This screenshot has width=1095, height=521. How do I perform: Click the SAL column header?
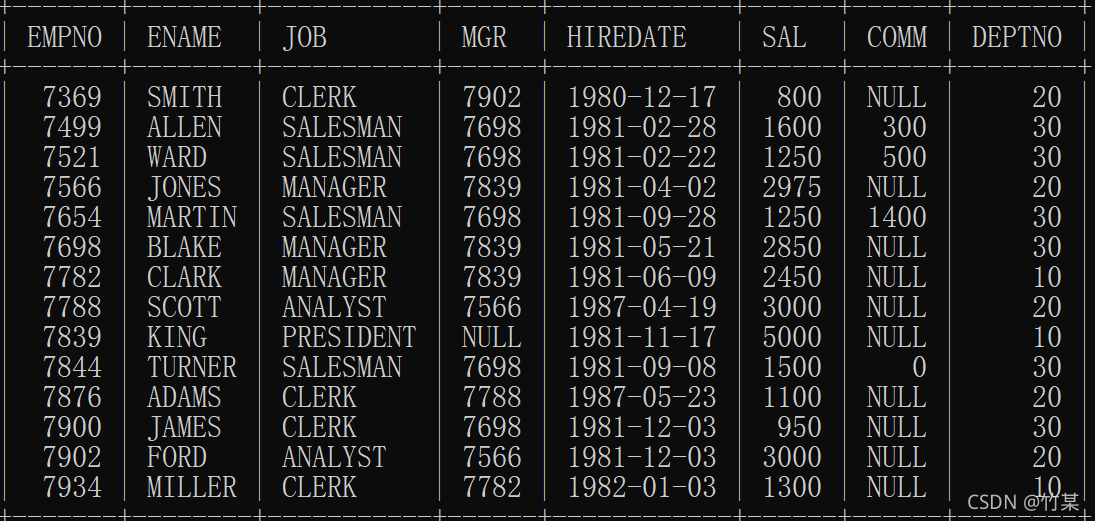[x=784, y=38]
